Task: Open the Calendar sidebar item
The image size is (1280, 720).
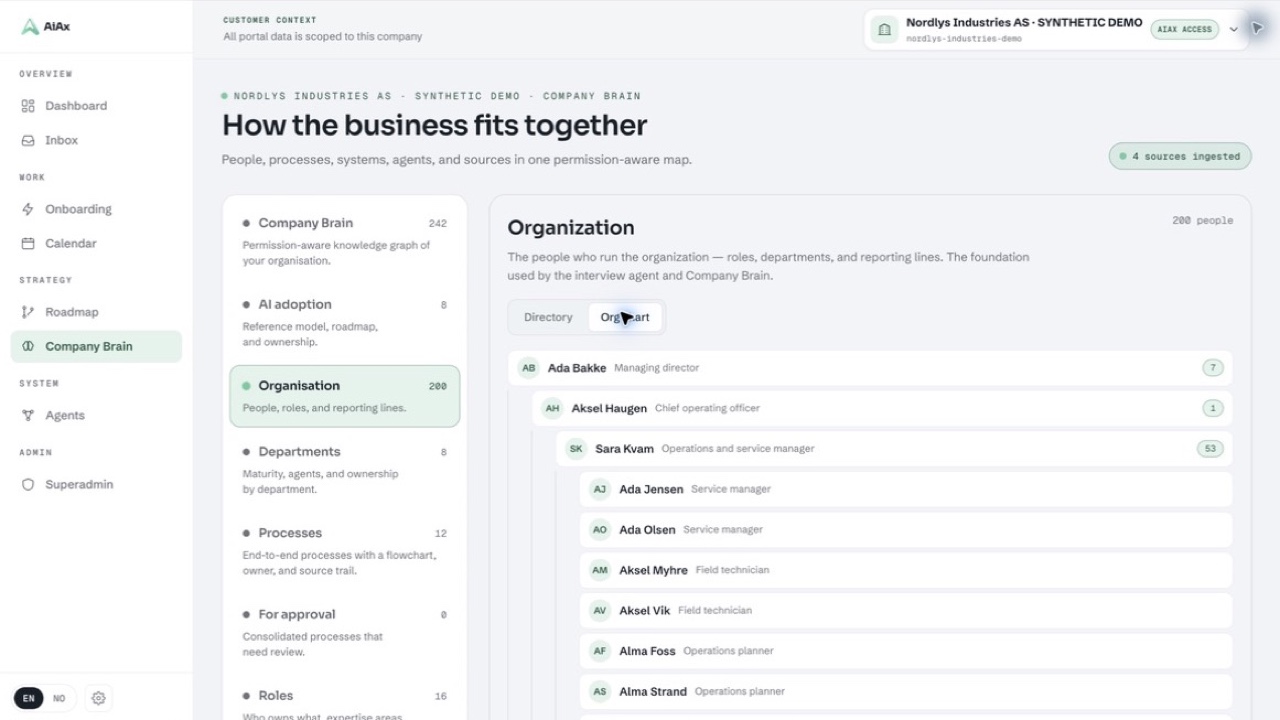Action: [x=96, y=244]
